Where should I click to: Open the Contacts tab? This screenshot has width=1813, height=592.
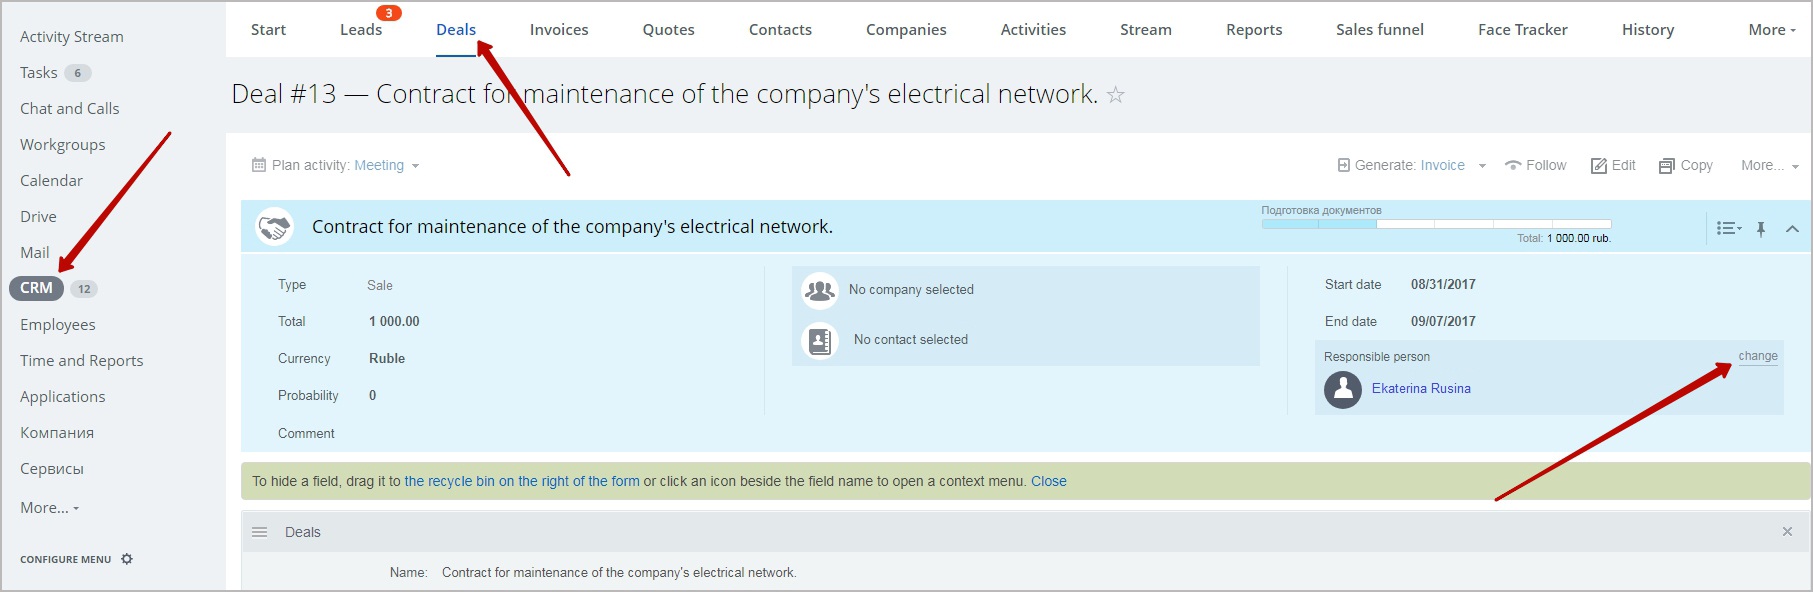point(780,30)
